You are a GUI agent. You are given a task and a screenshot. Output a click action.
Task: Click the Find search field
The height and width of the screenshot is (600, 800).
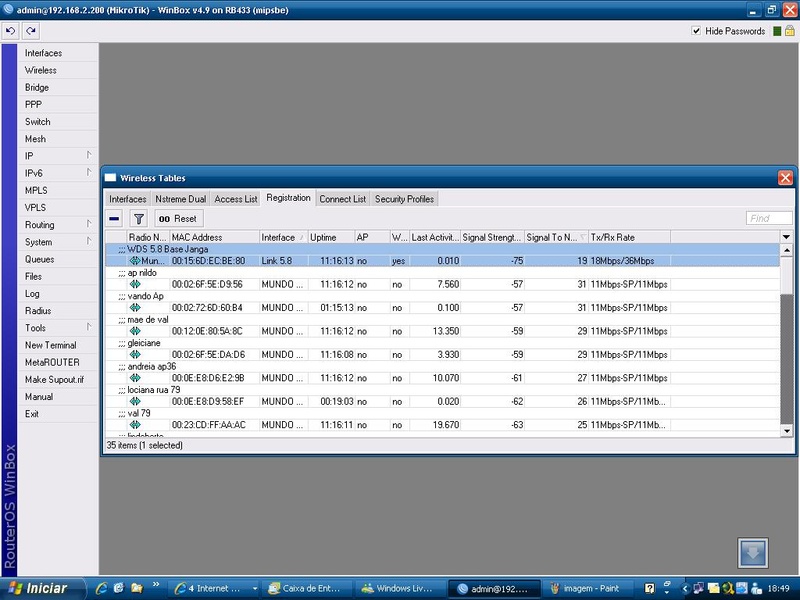(769, 218)
